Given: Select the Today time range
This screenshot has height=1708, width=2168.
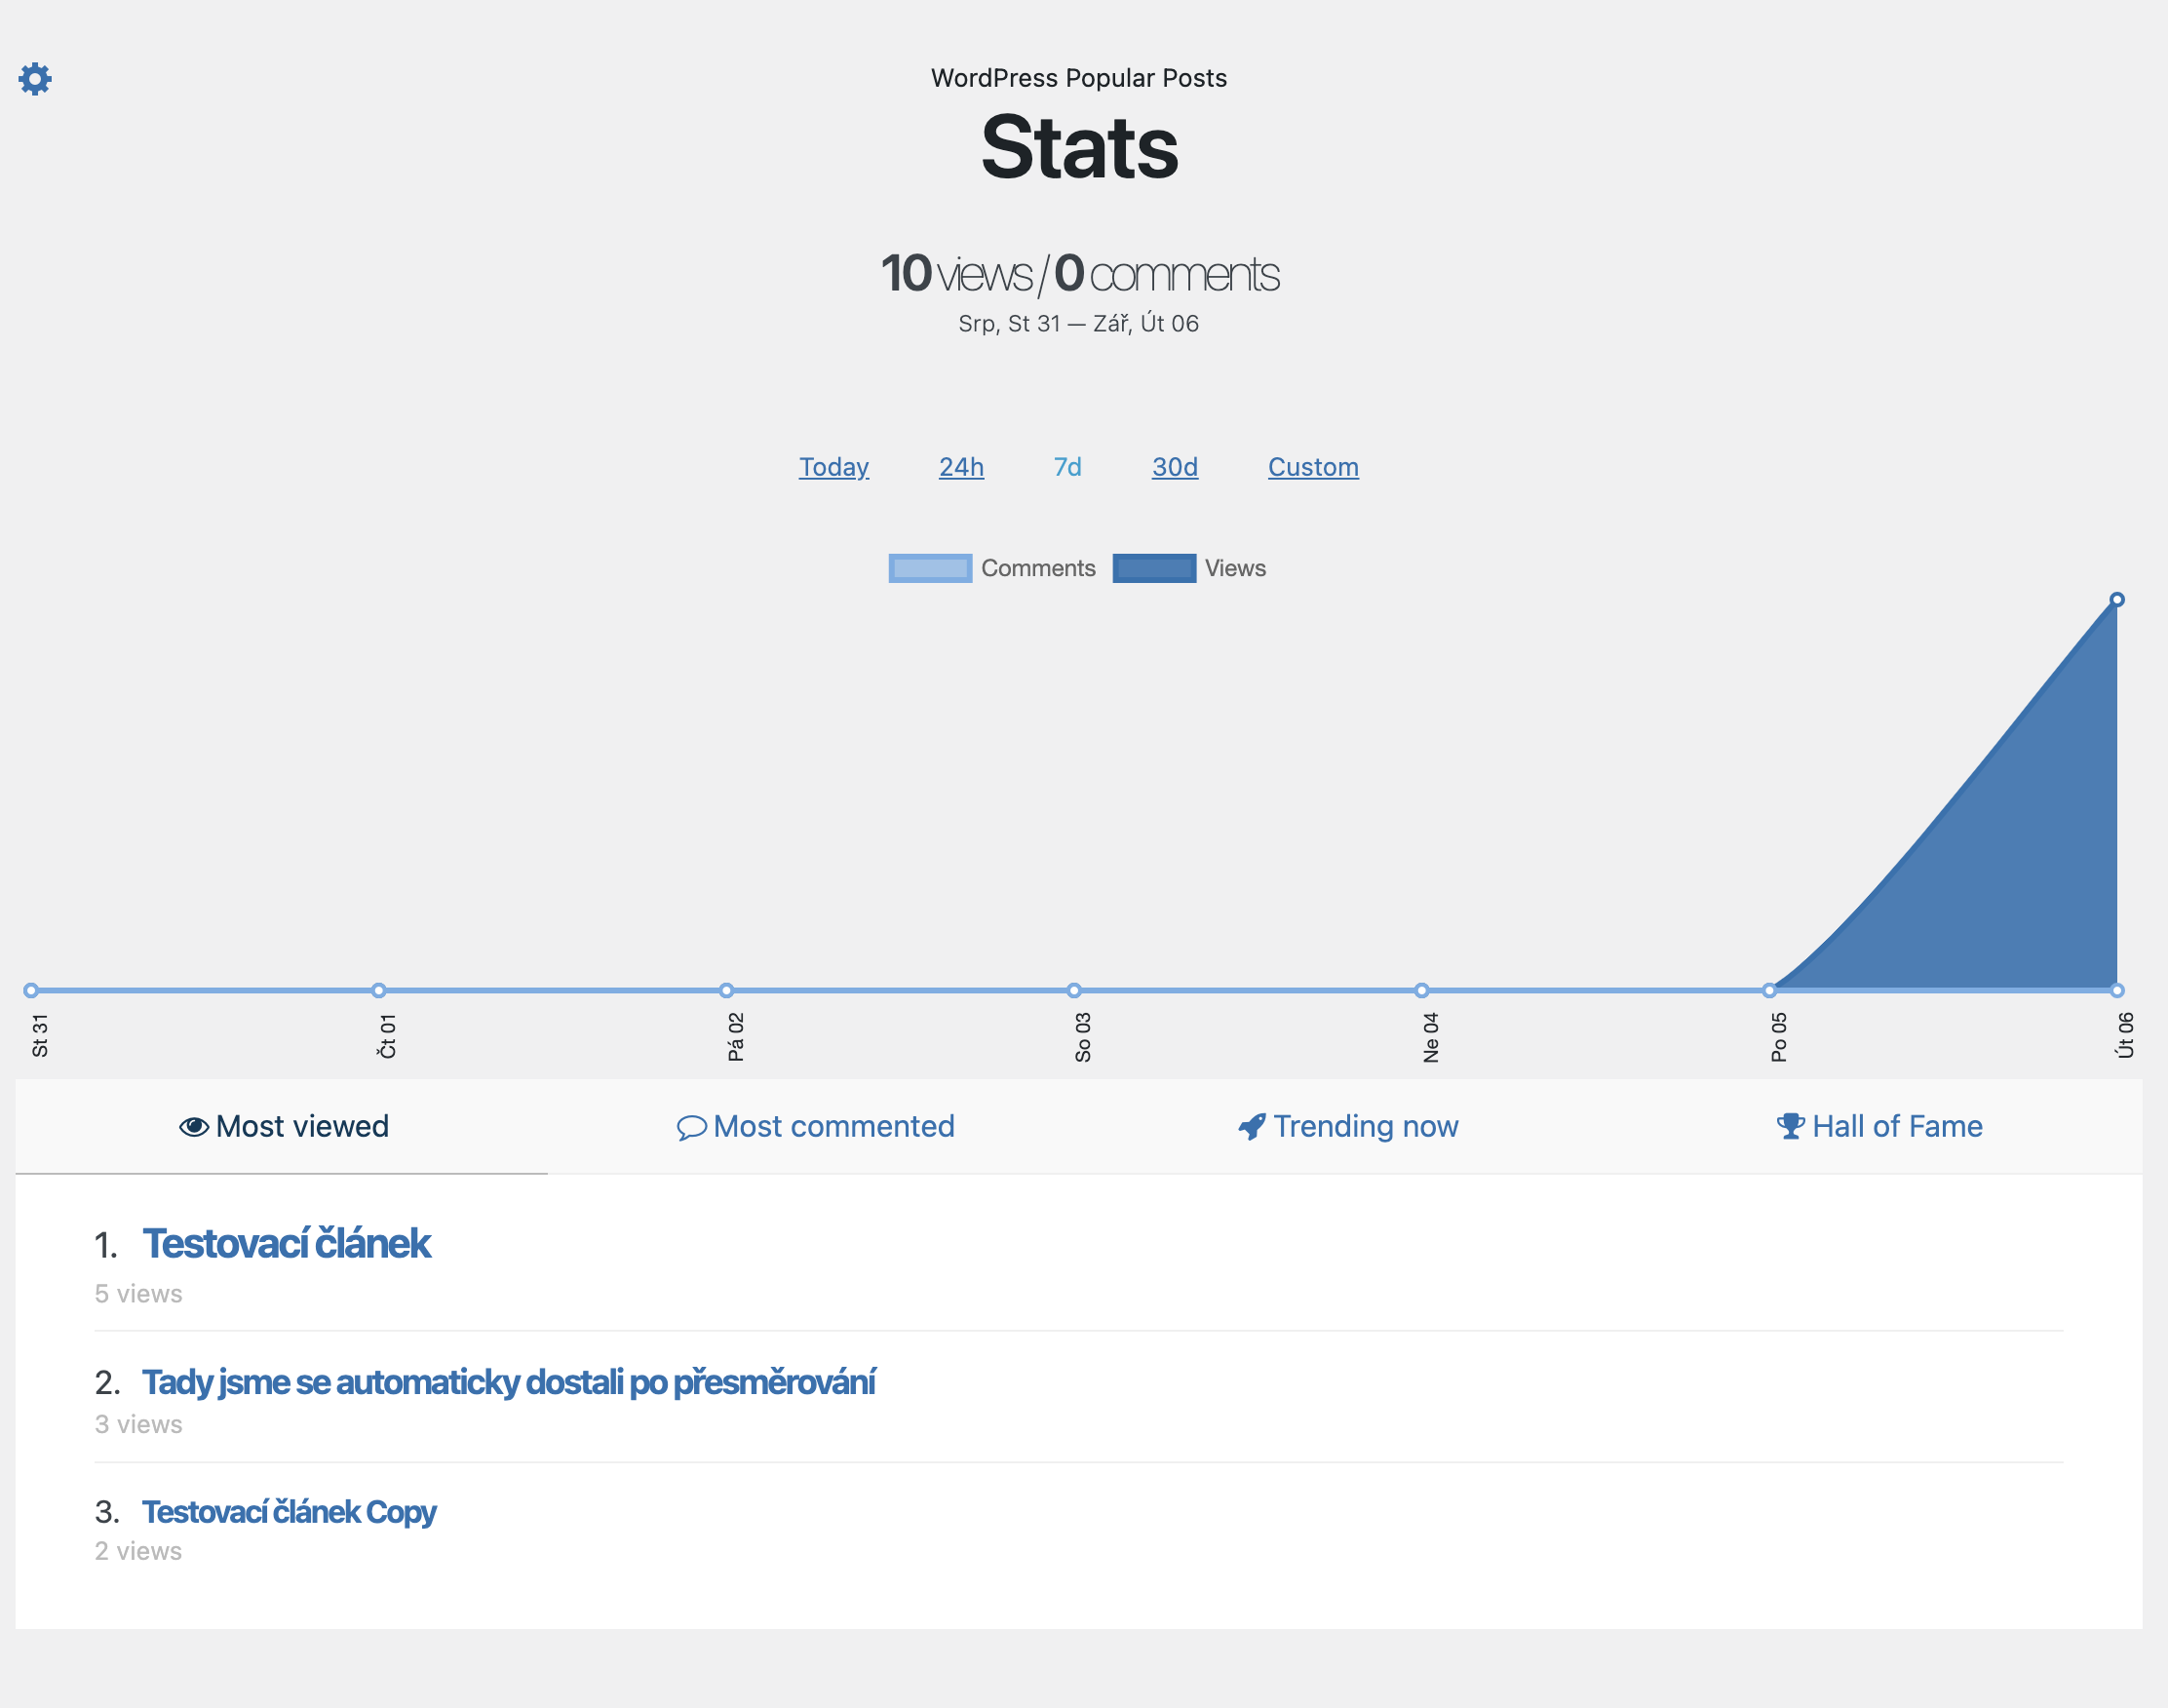Looking at the screenshot, I should 834,467.
